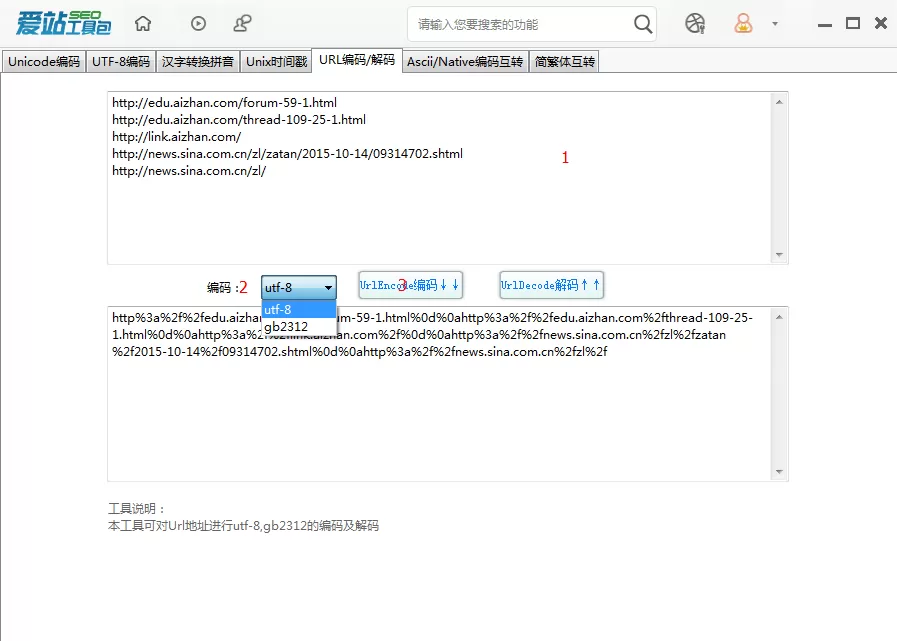
Task: Click the UrlDecode解码 button
Action: coord(551,285)
